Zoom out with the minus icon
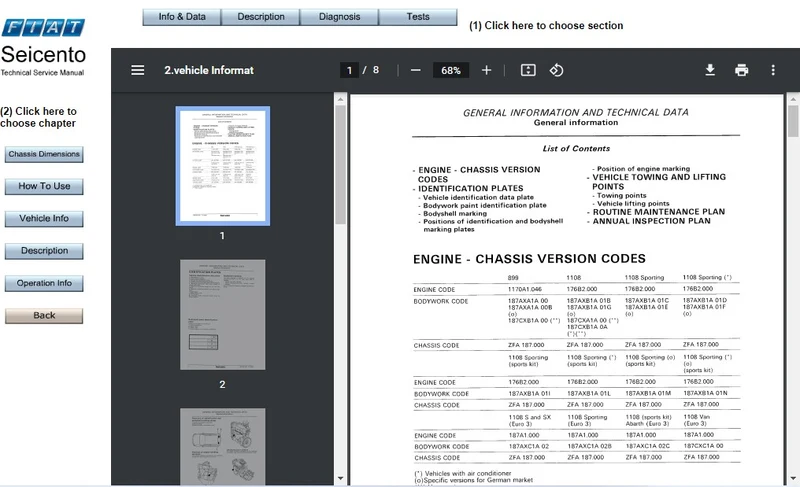Viewport: 800px width, 487px height. pyautogui.click(x=416, y=70)
